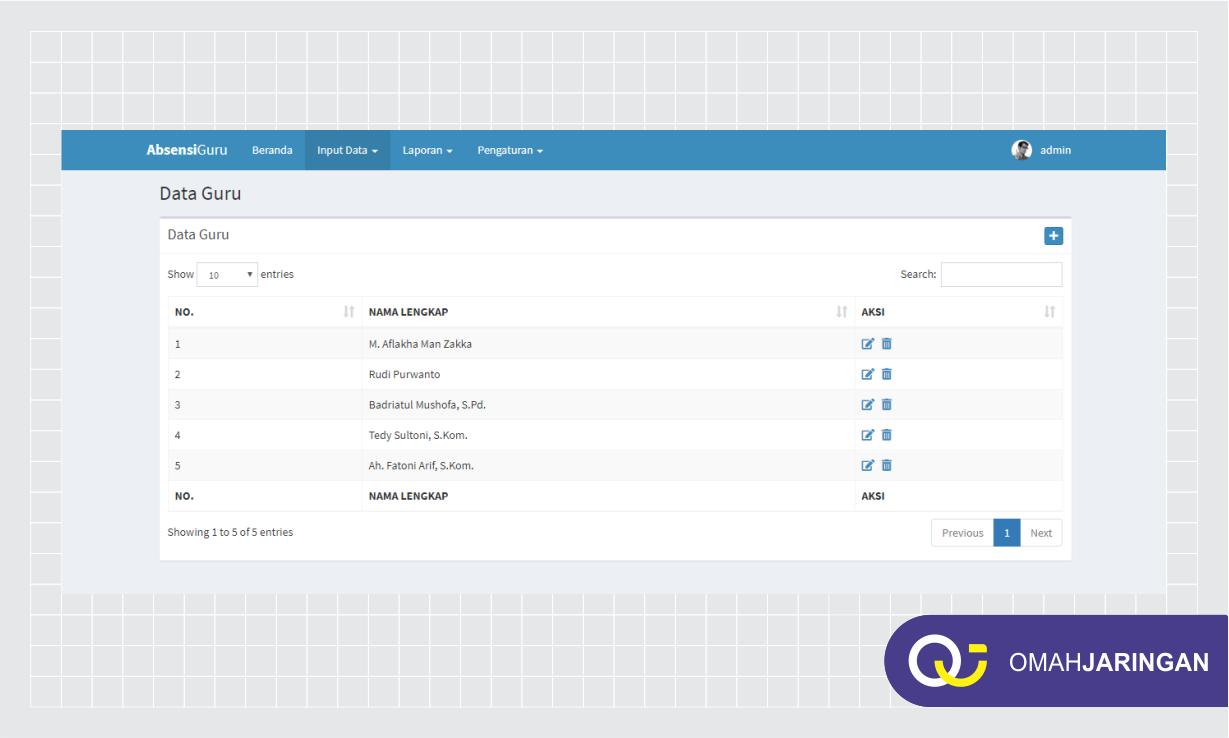The image size is (1229, 738).
Task: Click inside the Search field
Action: click(1001, 274)
